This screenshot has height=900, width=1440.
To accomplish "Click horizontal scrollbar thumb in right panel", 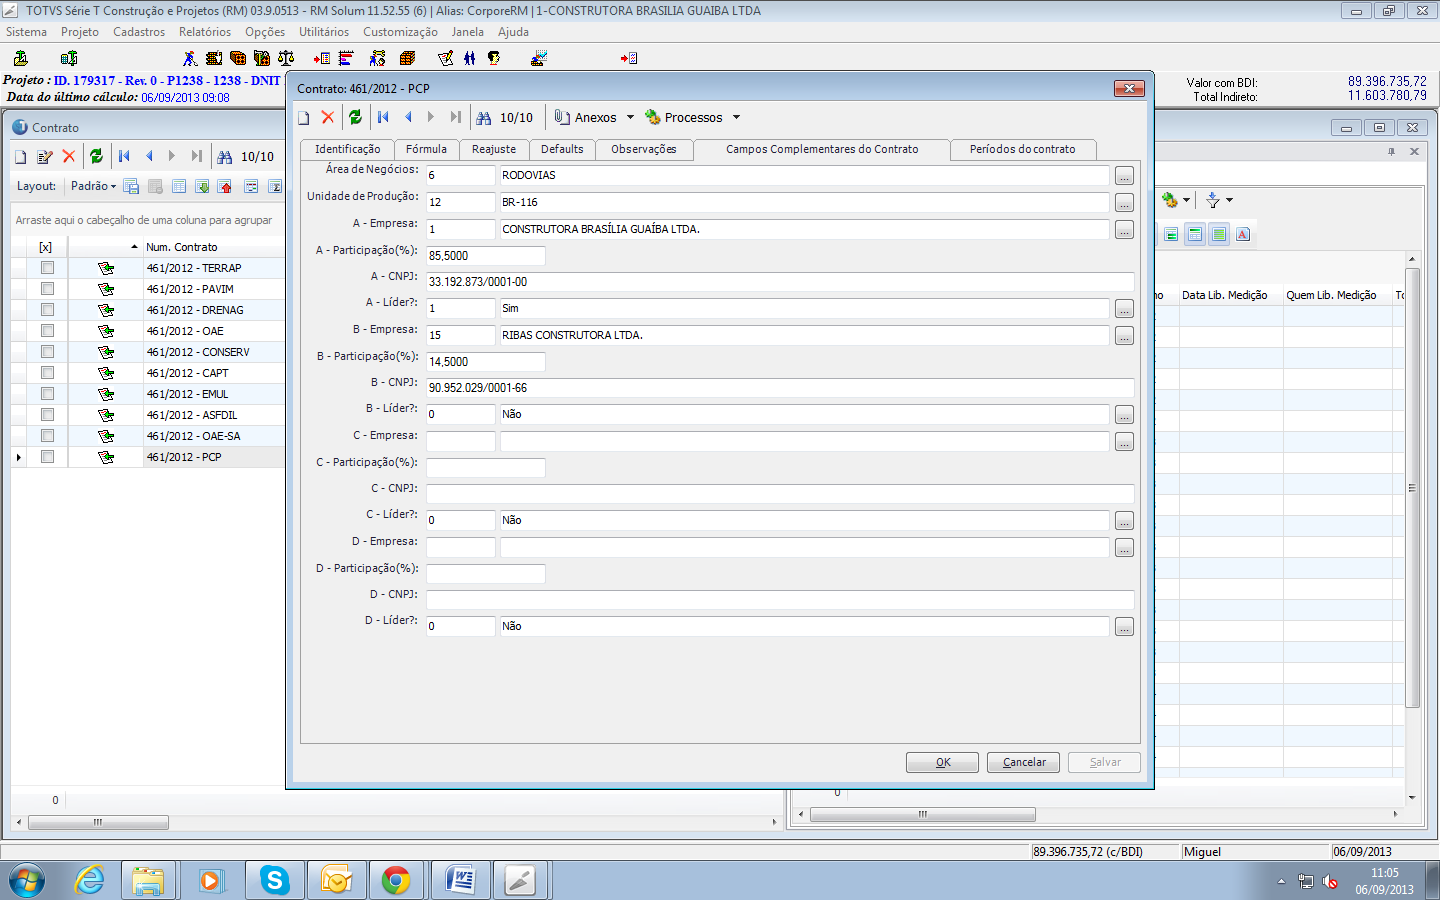I will (922, 814).
